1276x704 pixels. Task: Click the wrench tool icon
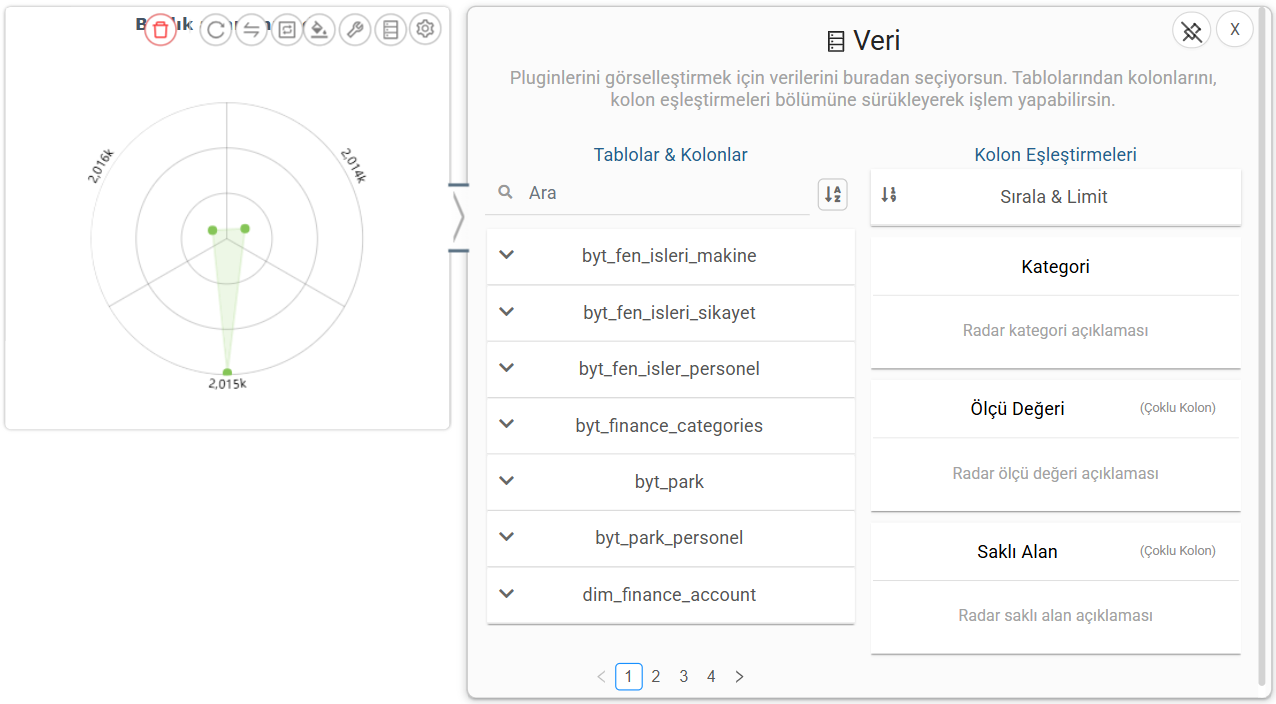354,30
